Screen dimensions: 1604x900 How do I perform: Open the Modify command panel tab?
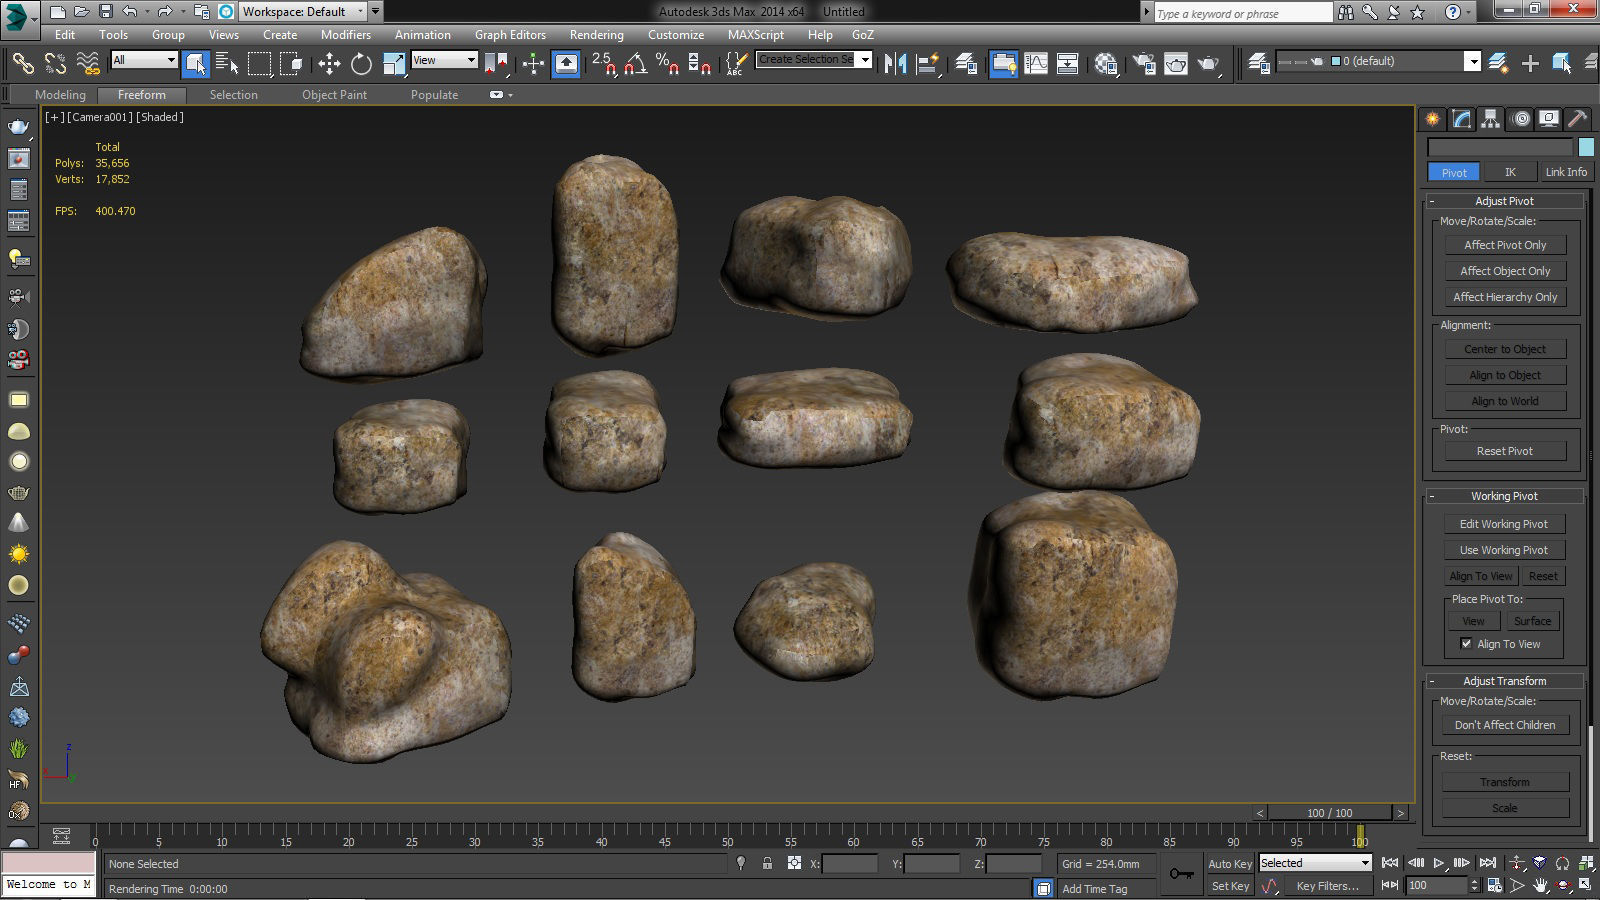[1462, 119]
